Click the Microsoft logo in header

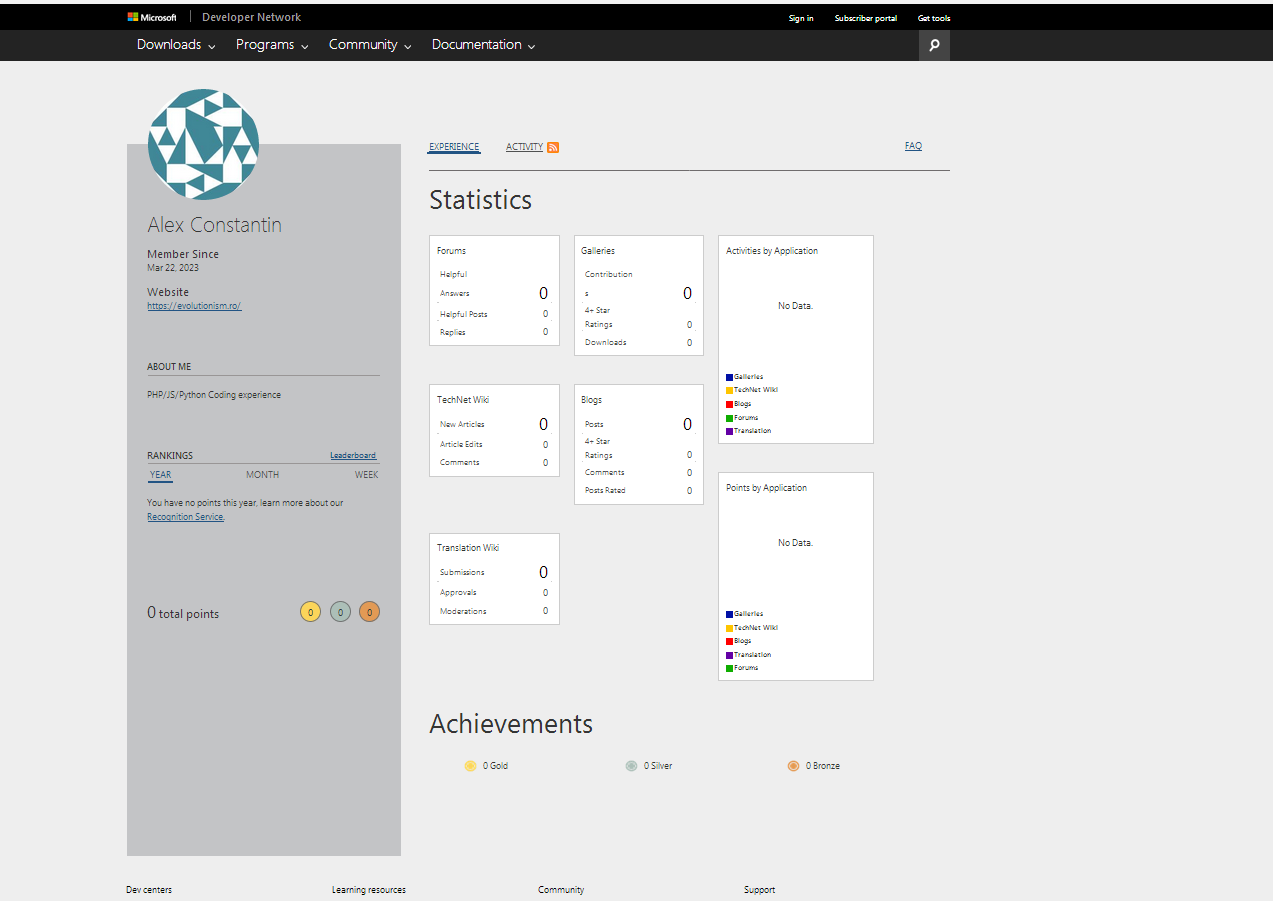point(152,17)
